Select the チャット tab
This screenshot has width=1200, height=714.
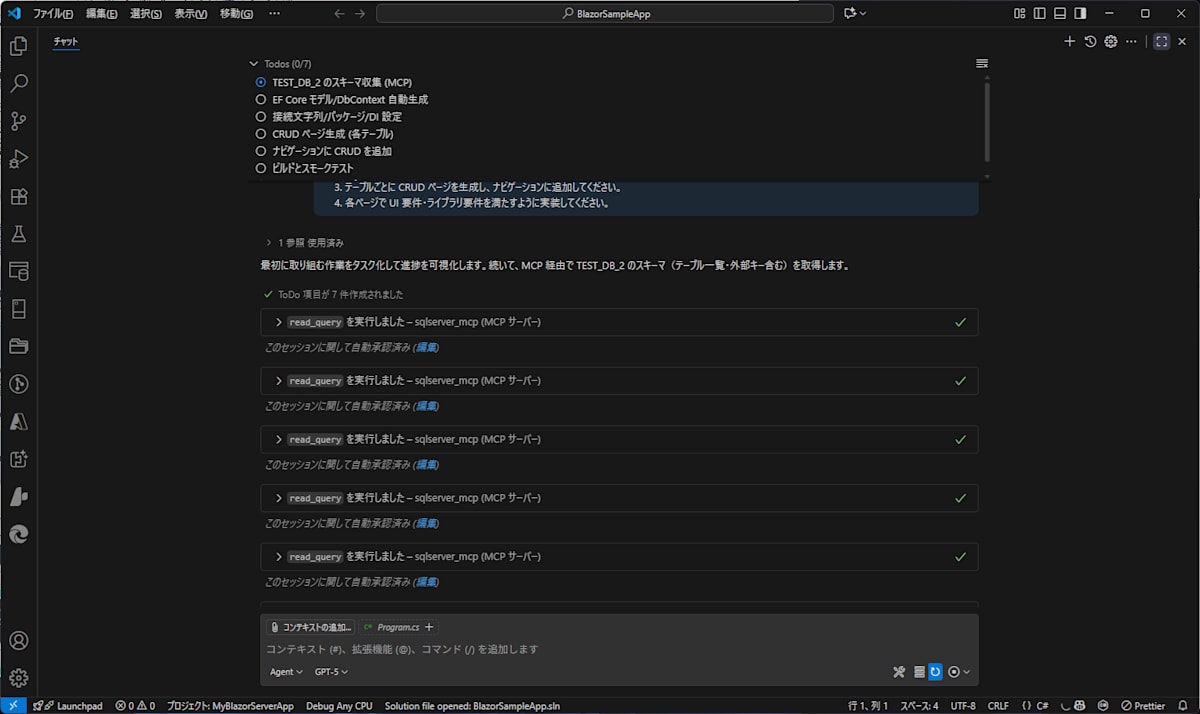66,42
